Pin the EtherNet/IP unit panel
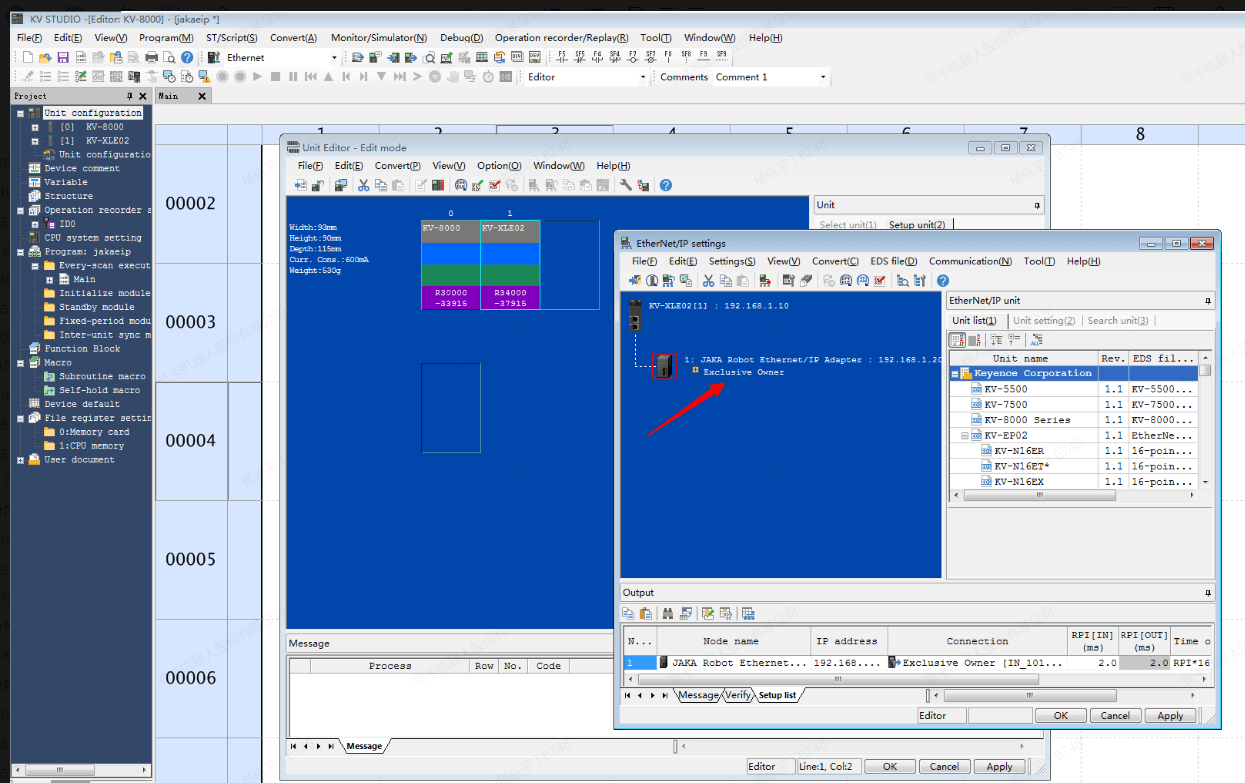Viewport: 1245px width, 783px height. [x=1207, y=303]
